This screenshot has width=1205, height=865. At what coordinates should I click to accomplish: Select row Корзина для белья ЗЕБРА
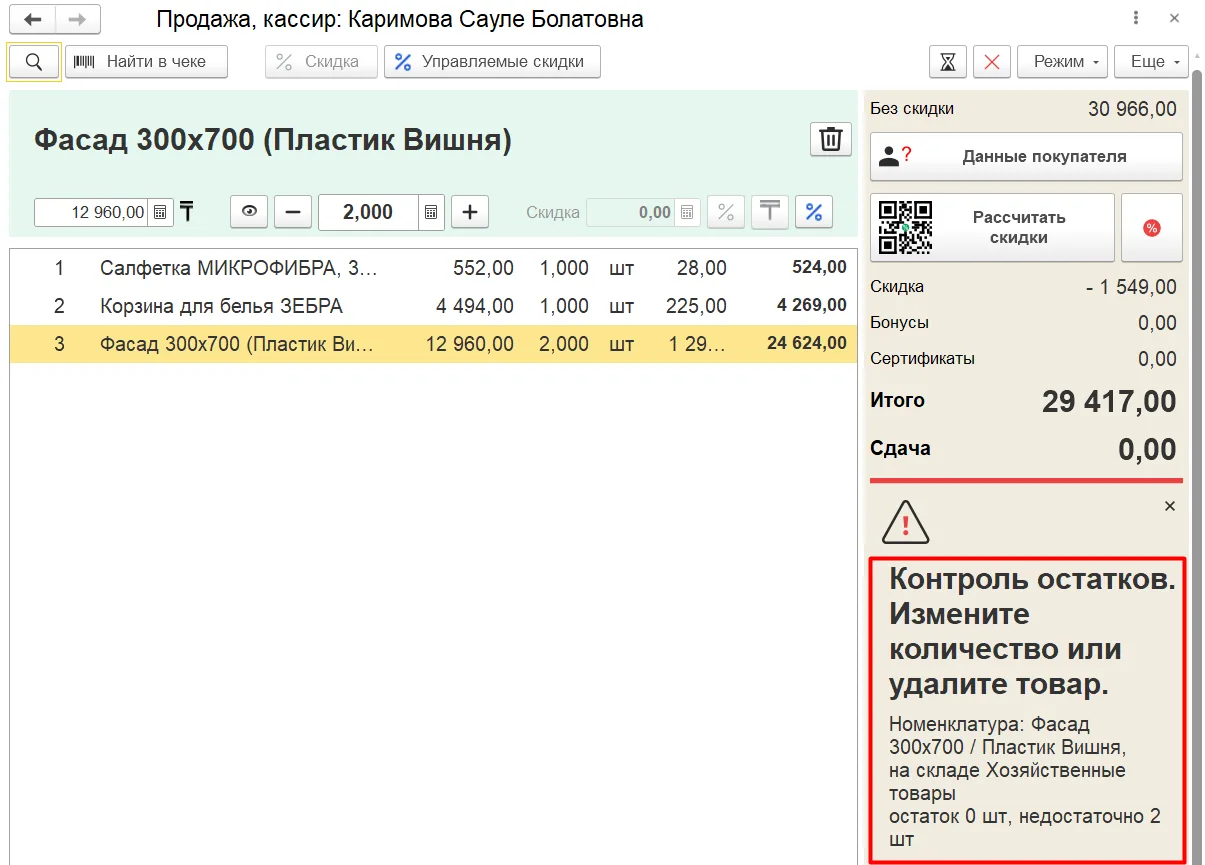click(433, 306)
